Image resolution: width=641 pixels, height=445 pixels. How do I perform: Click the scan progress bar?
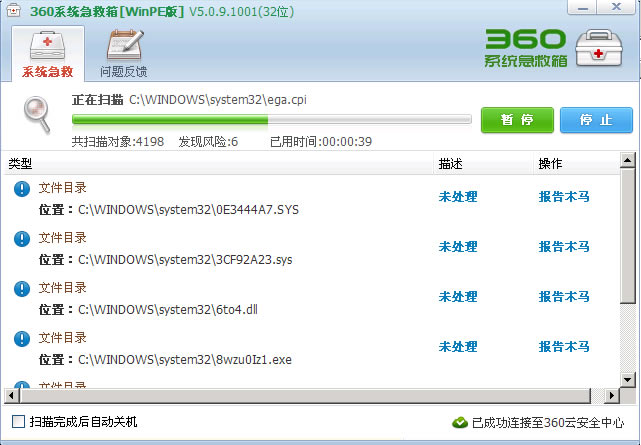[x=271, y=119]
